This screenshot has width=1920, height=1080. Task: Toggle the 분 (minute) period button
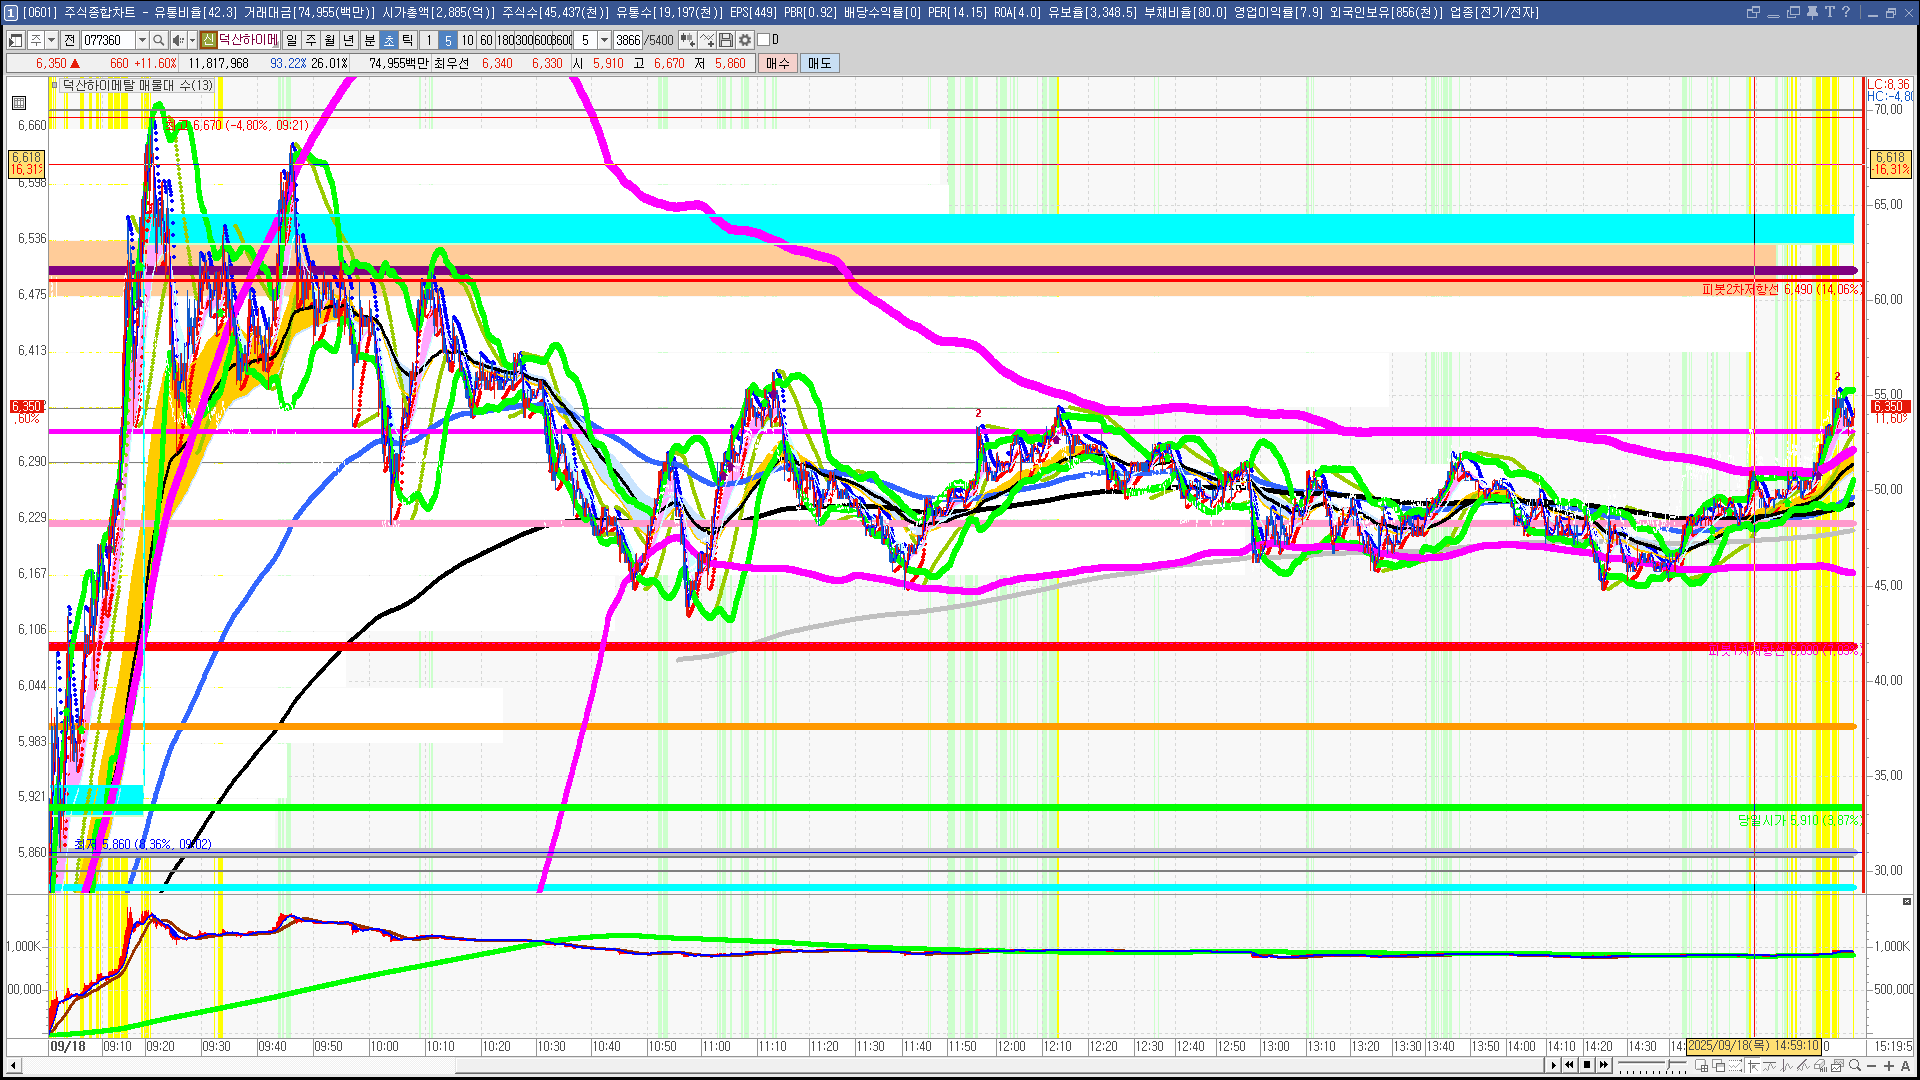pos(369,40)
